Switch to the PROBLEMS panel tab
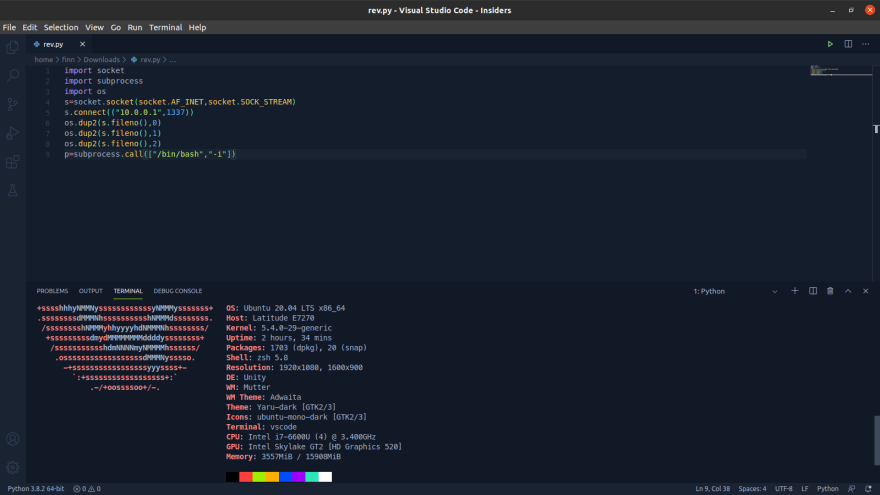This screenshot has width=880, height=495. coord(52,291)
